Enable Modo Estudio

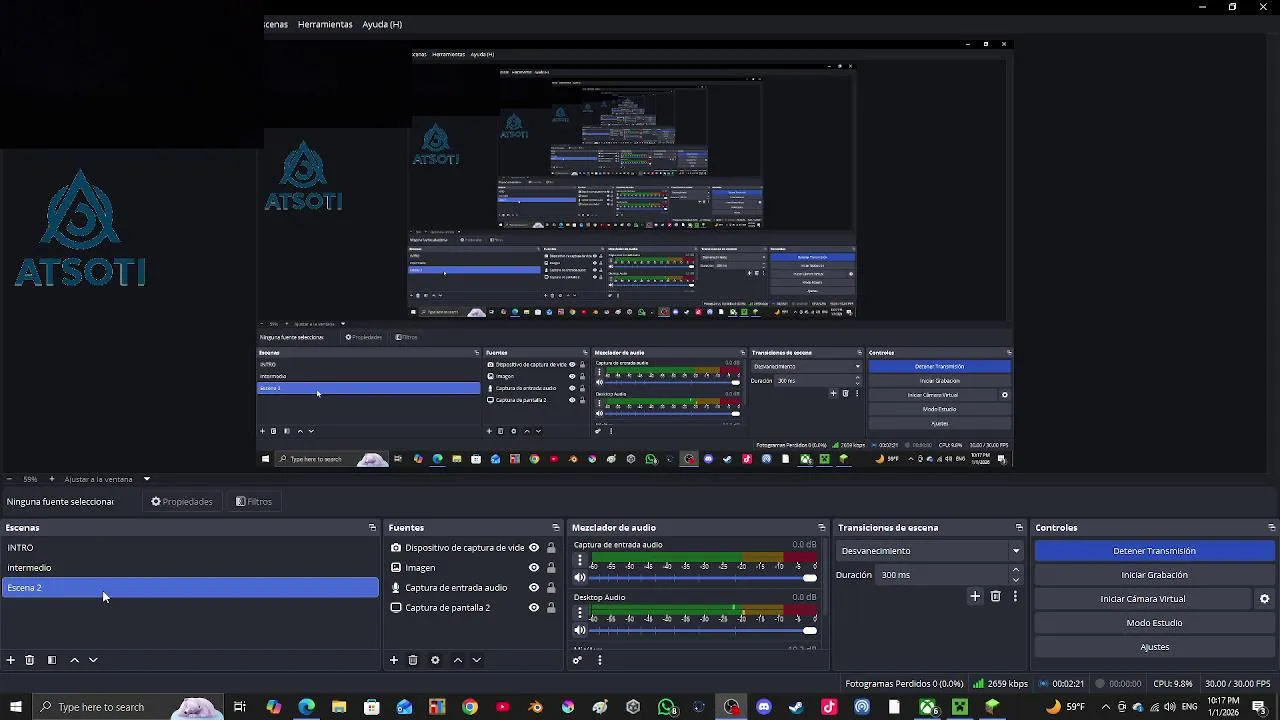click(1154, 623)
